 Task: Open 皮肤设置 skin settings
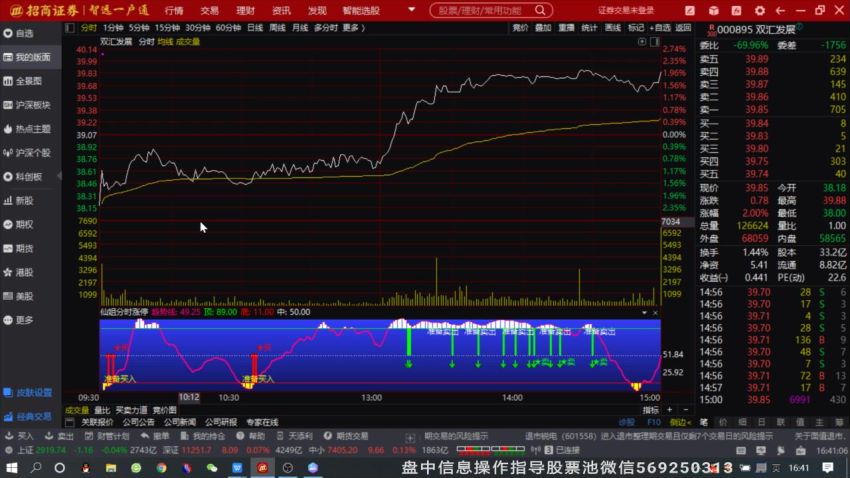coord(28,392)
